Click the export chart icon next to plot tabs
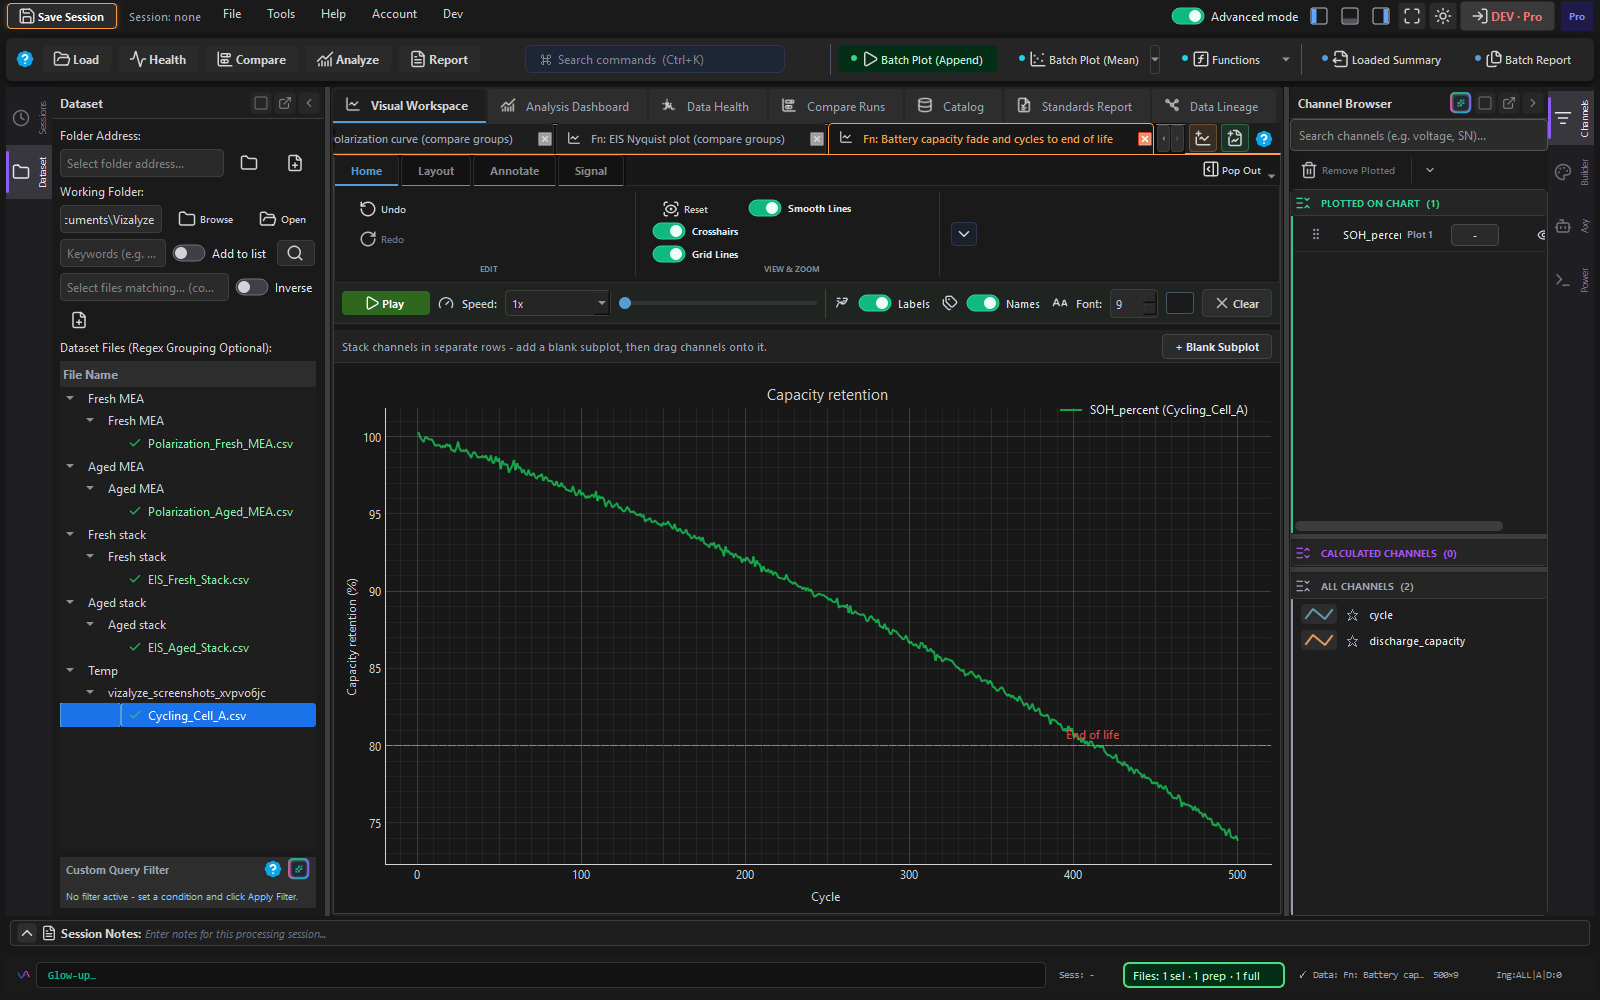Viewport: 1600px width, 1000px height. tap(1235, 139)
